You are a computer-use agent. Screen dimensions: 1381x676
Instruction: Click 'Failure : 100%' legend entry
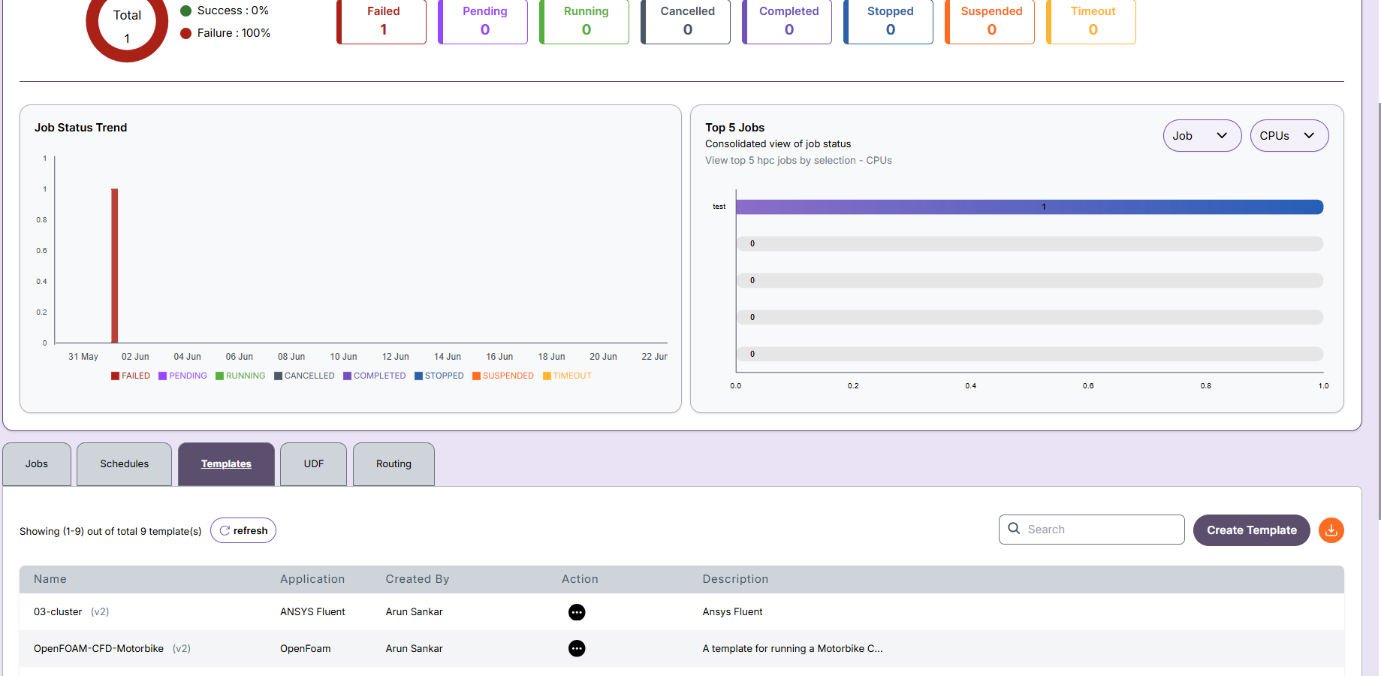coord(226,33)
